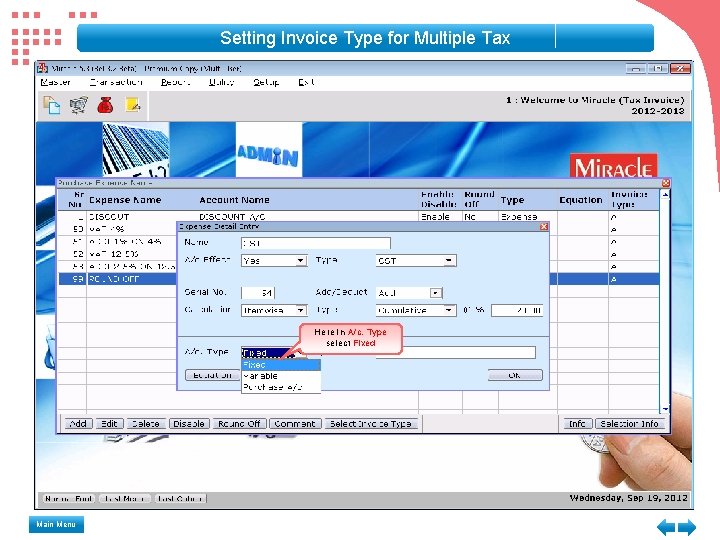Viewport: 720px width, 540px height.
Task: Click the Serial No. input field
Action: (258, 293)
